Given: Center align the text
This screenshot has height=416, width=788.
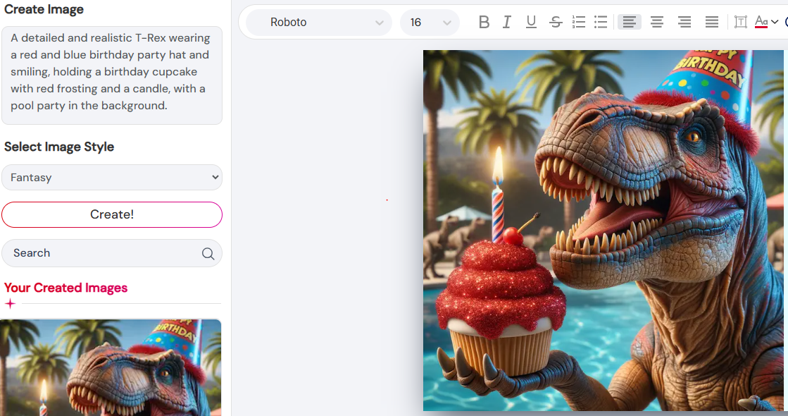Looking at the screenshot, I should [x=657, y=22].
